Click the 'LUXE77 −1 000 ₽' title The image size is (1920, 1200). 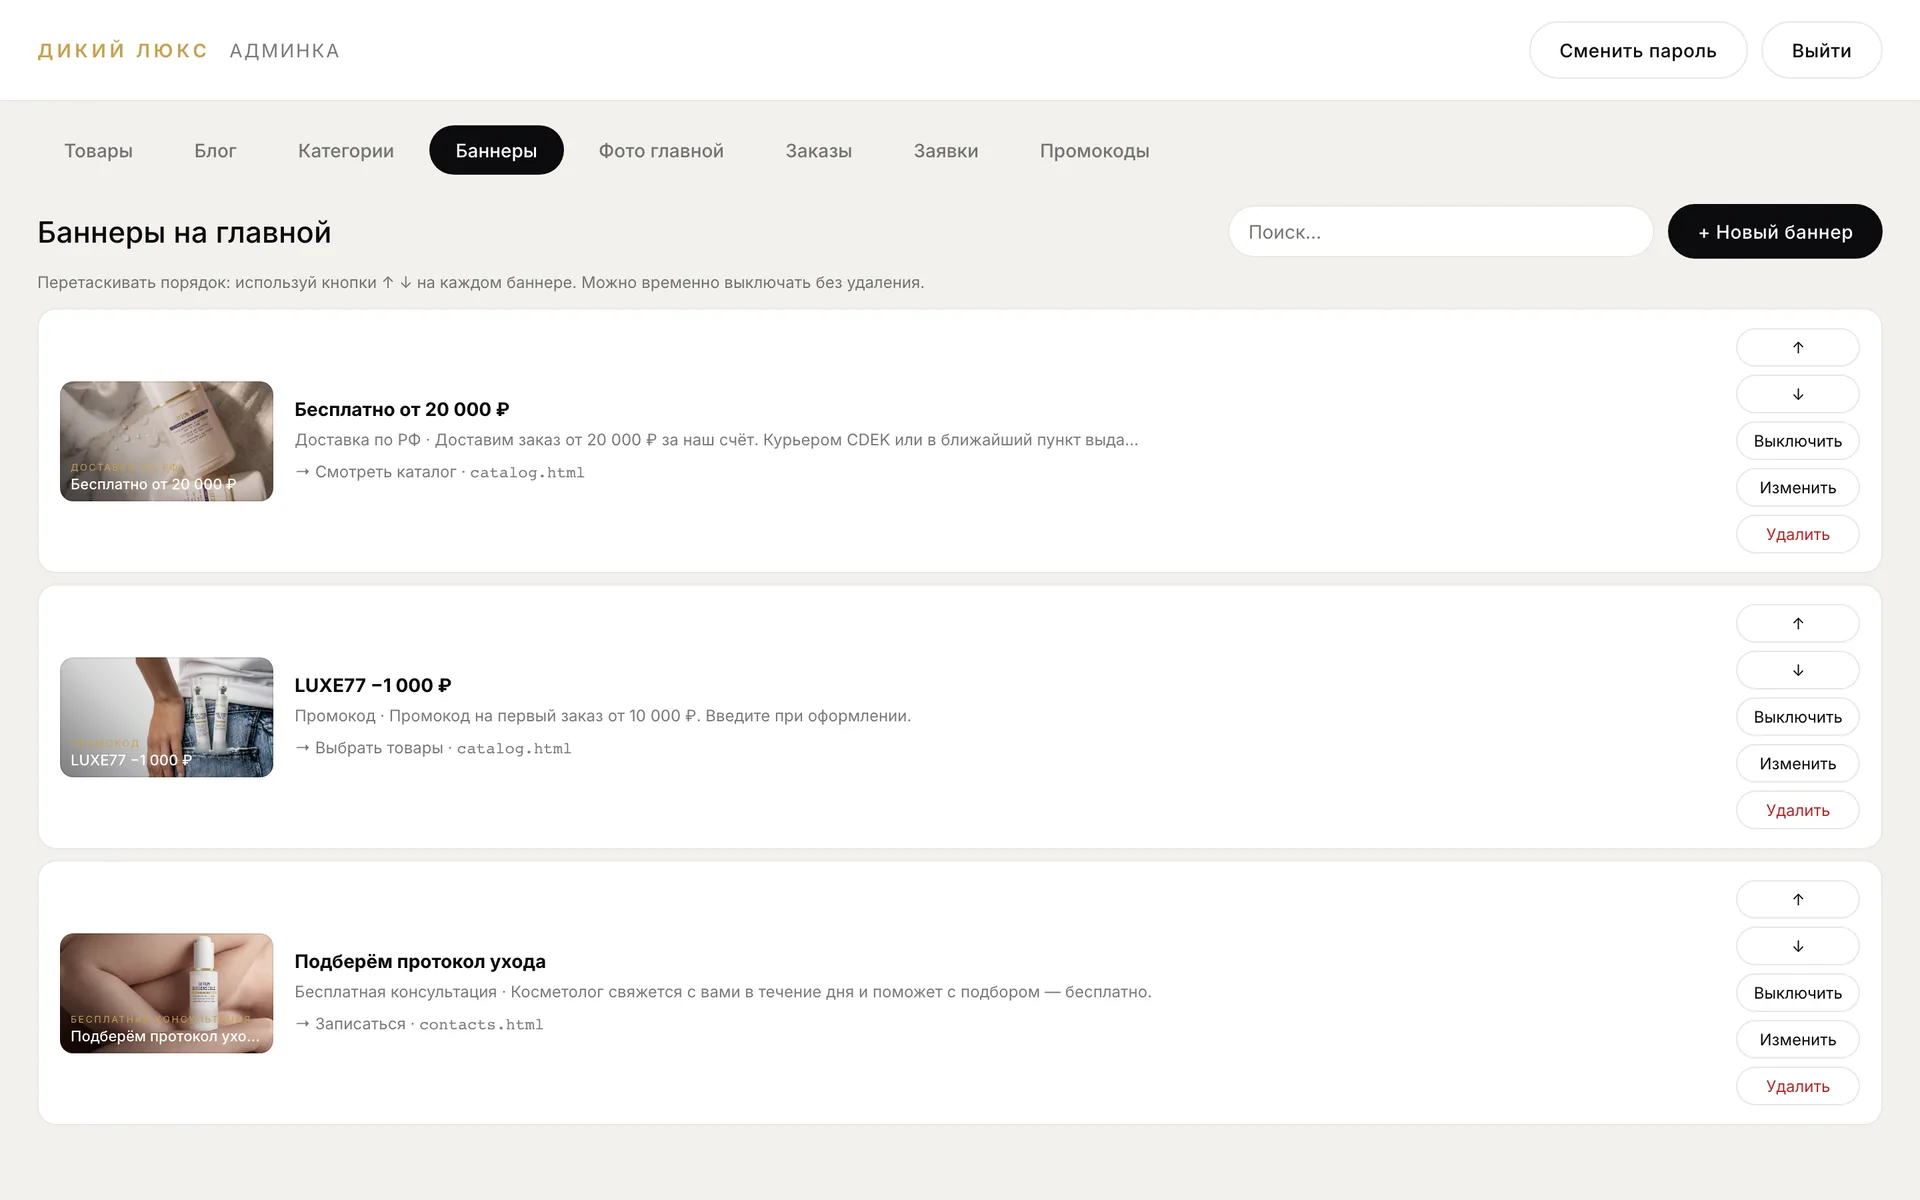373,685
